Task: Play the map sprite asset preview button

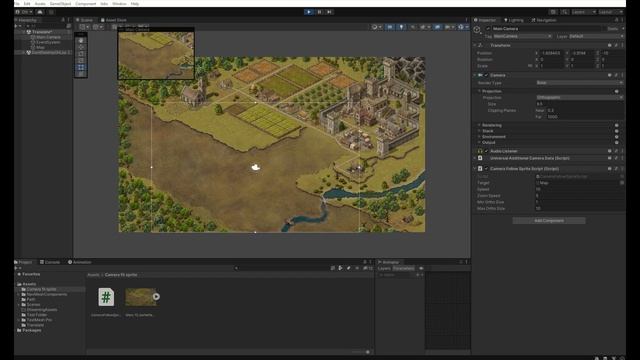Action: (x=156, y=297)
